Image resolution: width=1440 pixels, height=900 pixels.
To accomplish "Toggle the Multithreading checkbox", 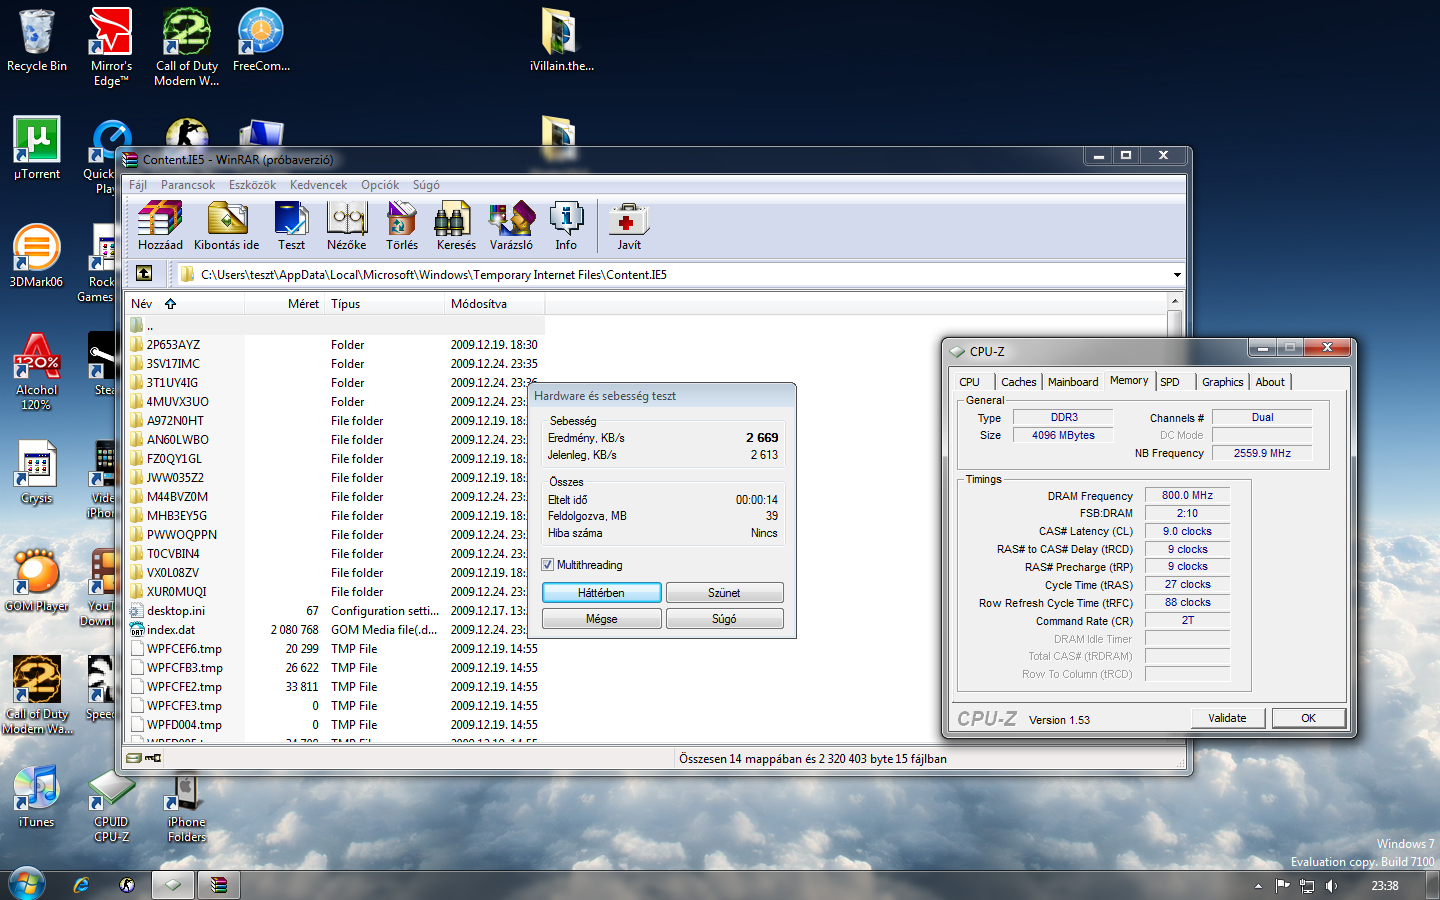I will [548, 565].
